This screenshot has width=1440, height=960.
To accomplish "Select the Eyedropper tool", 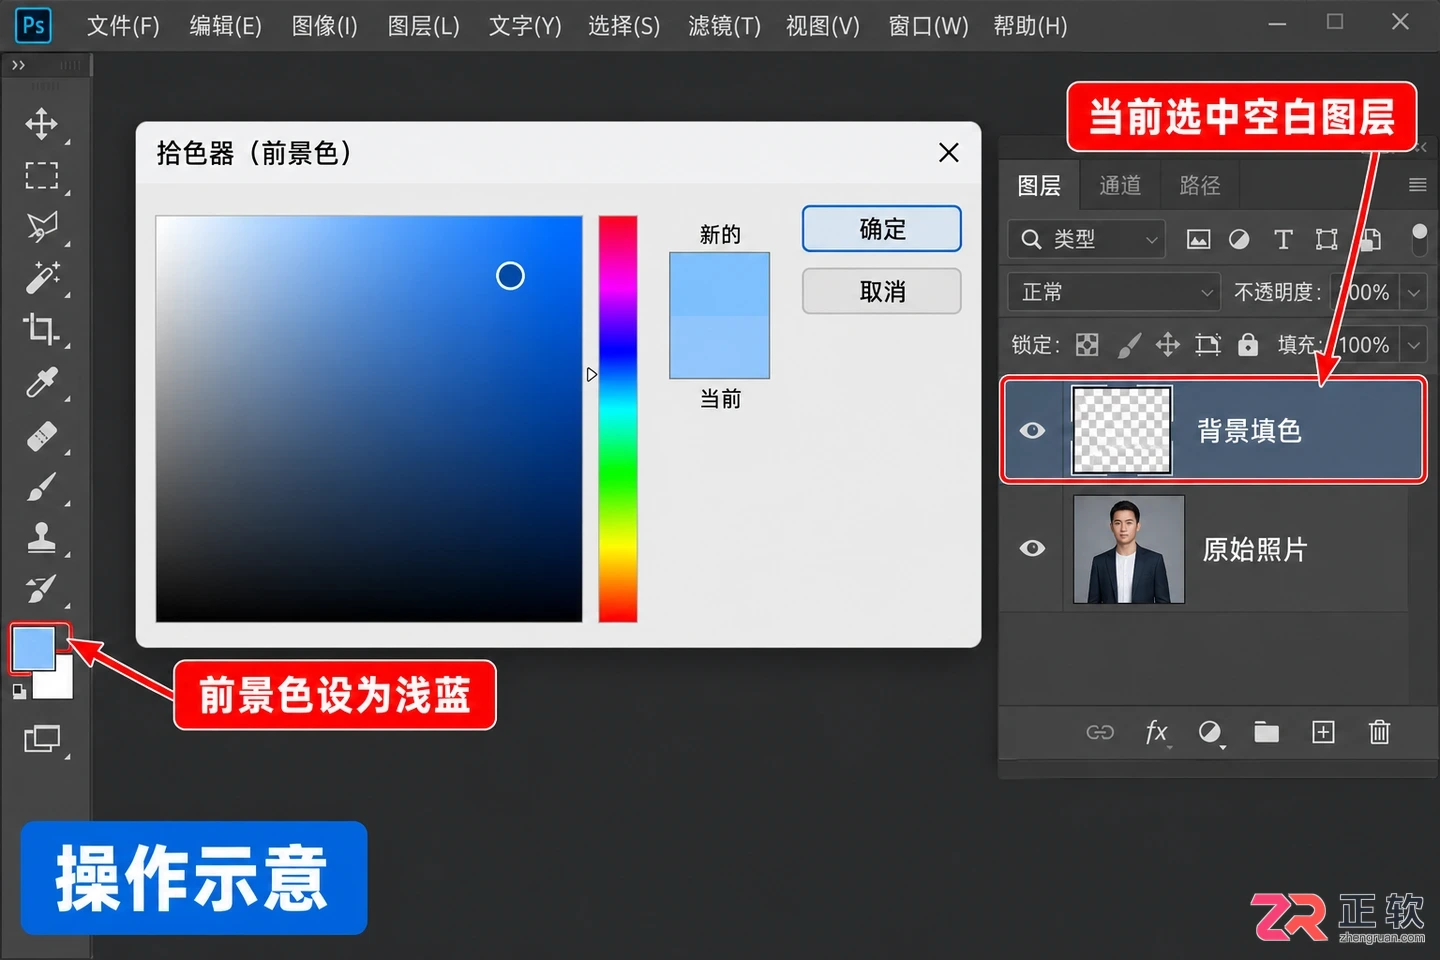I will pyautogui.click(x=41, y=382).
